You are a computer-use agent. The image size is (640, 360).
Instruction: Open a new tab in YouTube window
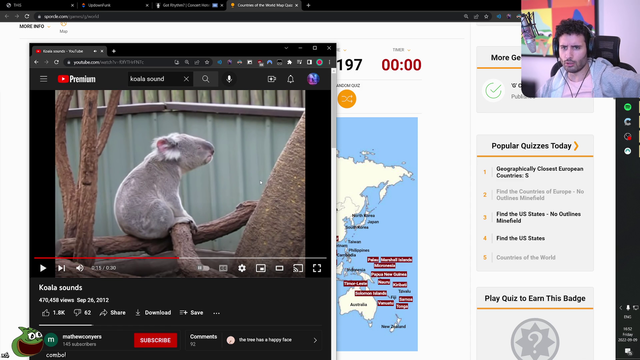(114, 51)
